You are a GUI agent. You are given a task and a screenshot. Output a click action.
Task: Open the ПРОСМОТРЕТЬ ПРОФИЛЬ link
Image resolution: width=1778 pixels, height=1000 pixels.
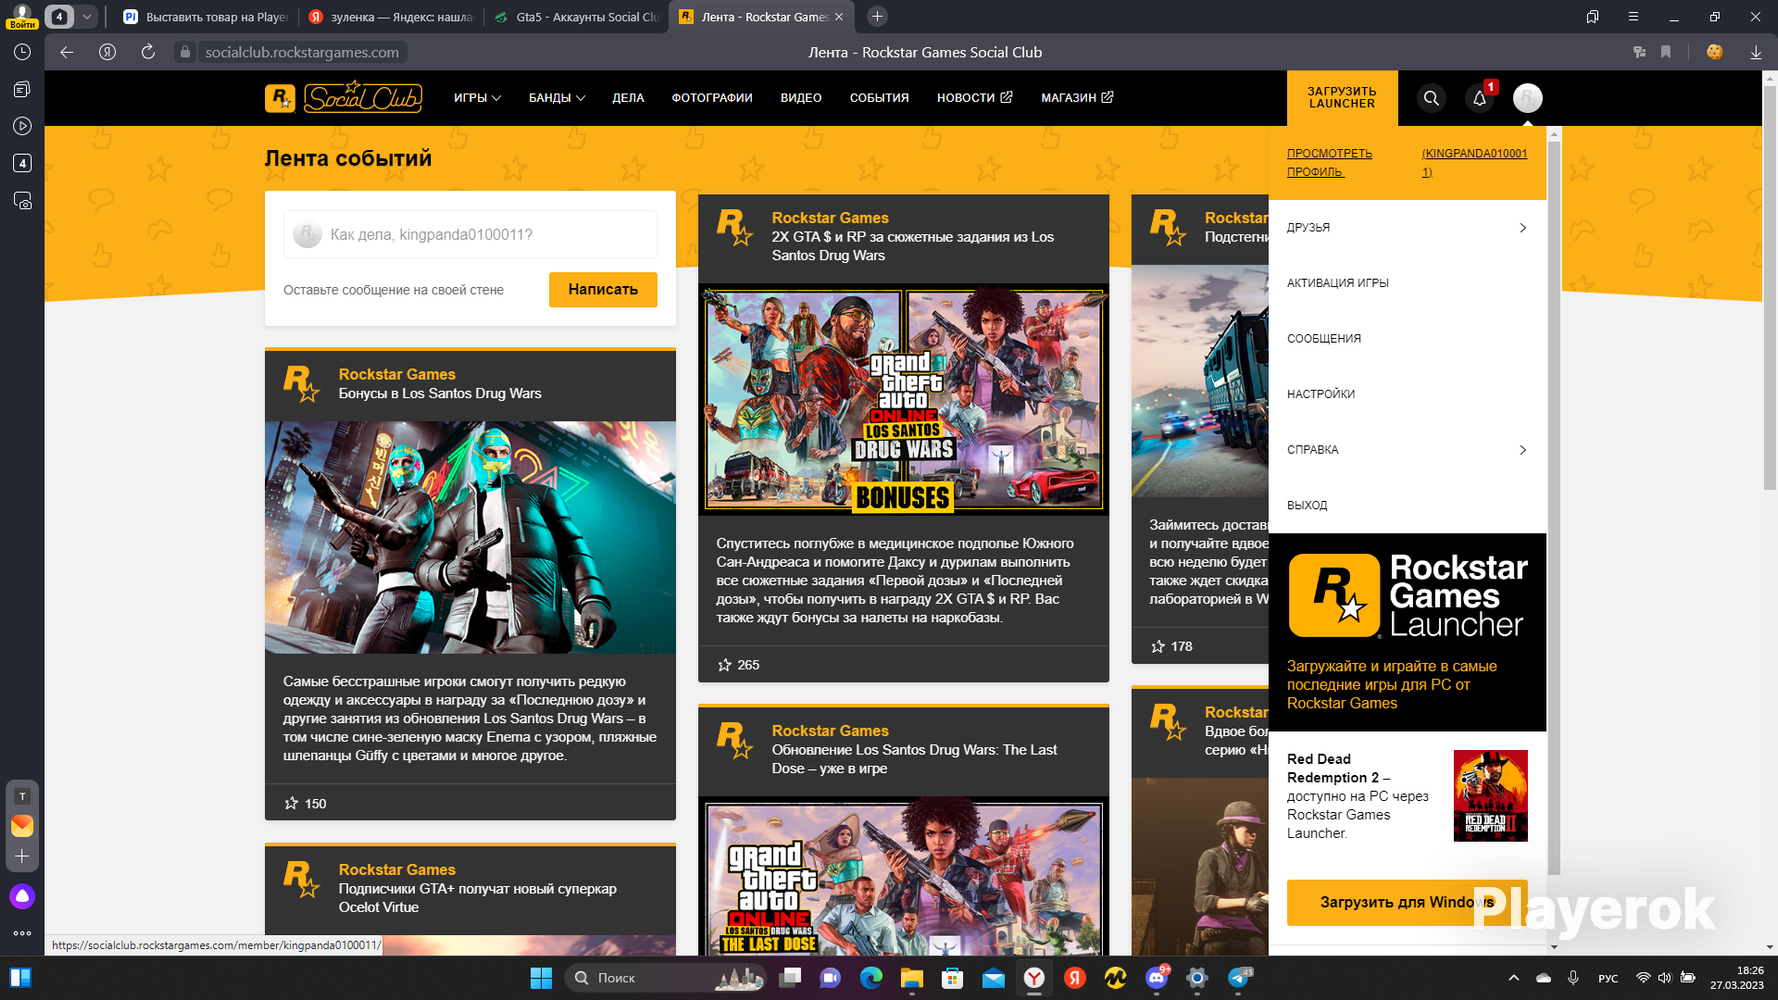click(1329, 163)
